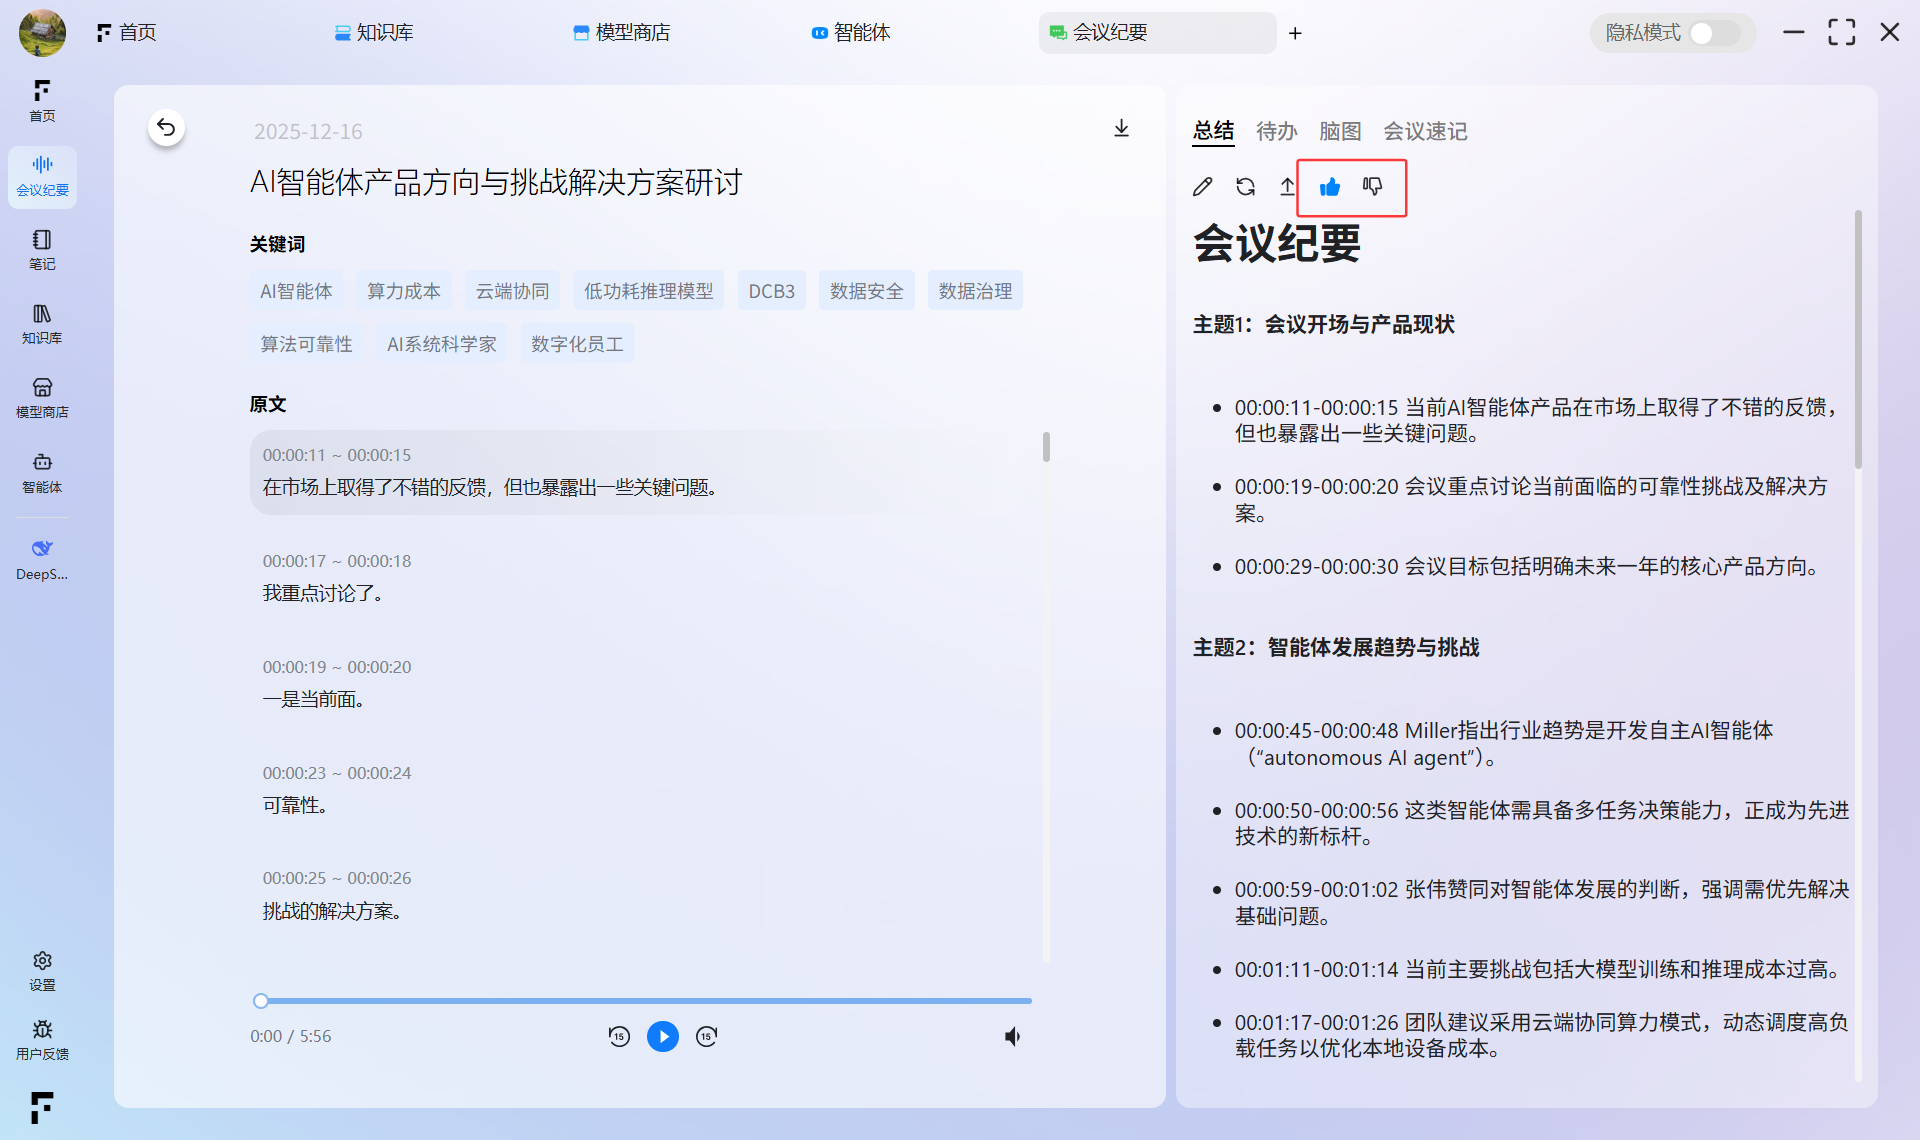
Task: Open 用户反馈 from the sidebar
Action: pos(42,1039)
